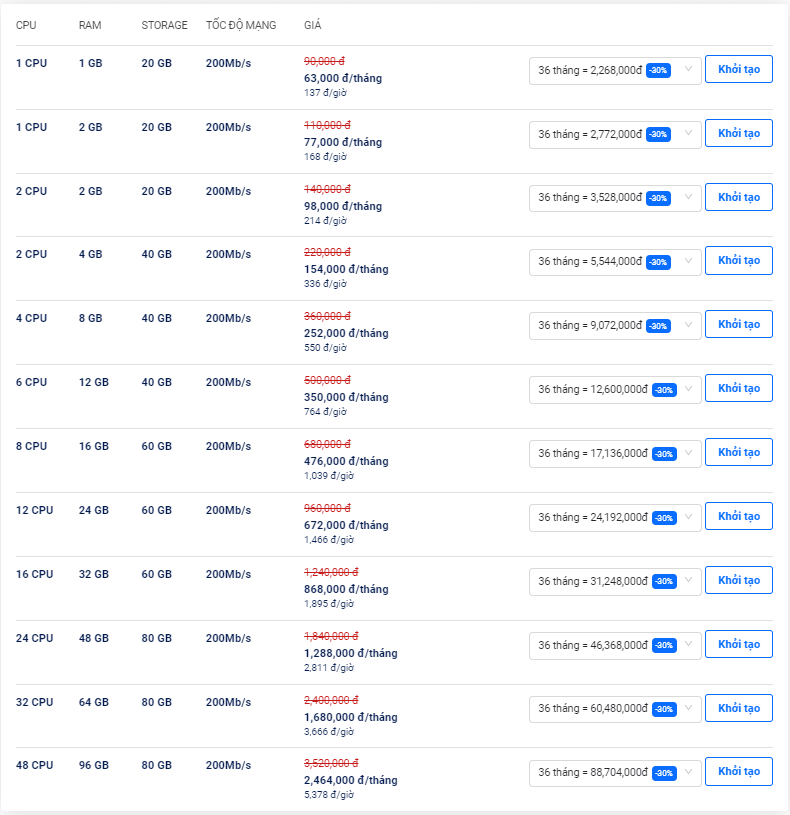The height and width of the screenshot is (815, 790).
Task: Start the 2 CPU 4 GB plan with Khởi tạo
Action: (x=739, y=260)
